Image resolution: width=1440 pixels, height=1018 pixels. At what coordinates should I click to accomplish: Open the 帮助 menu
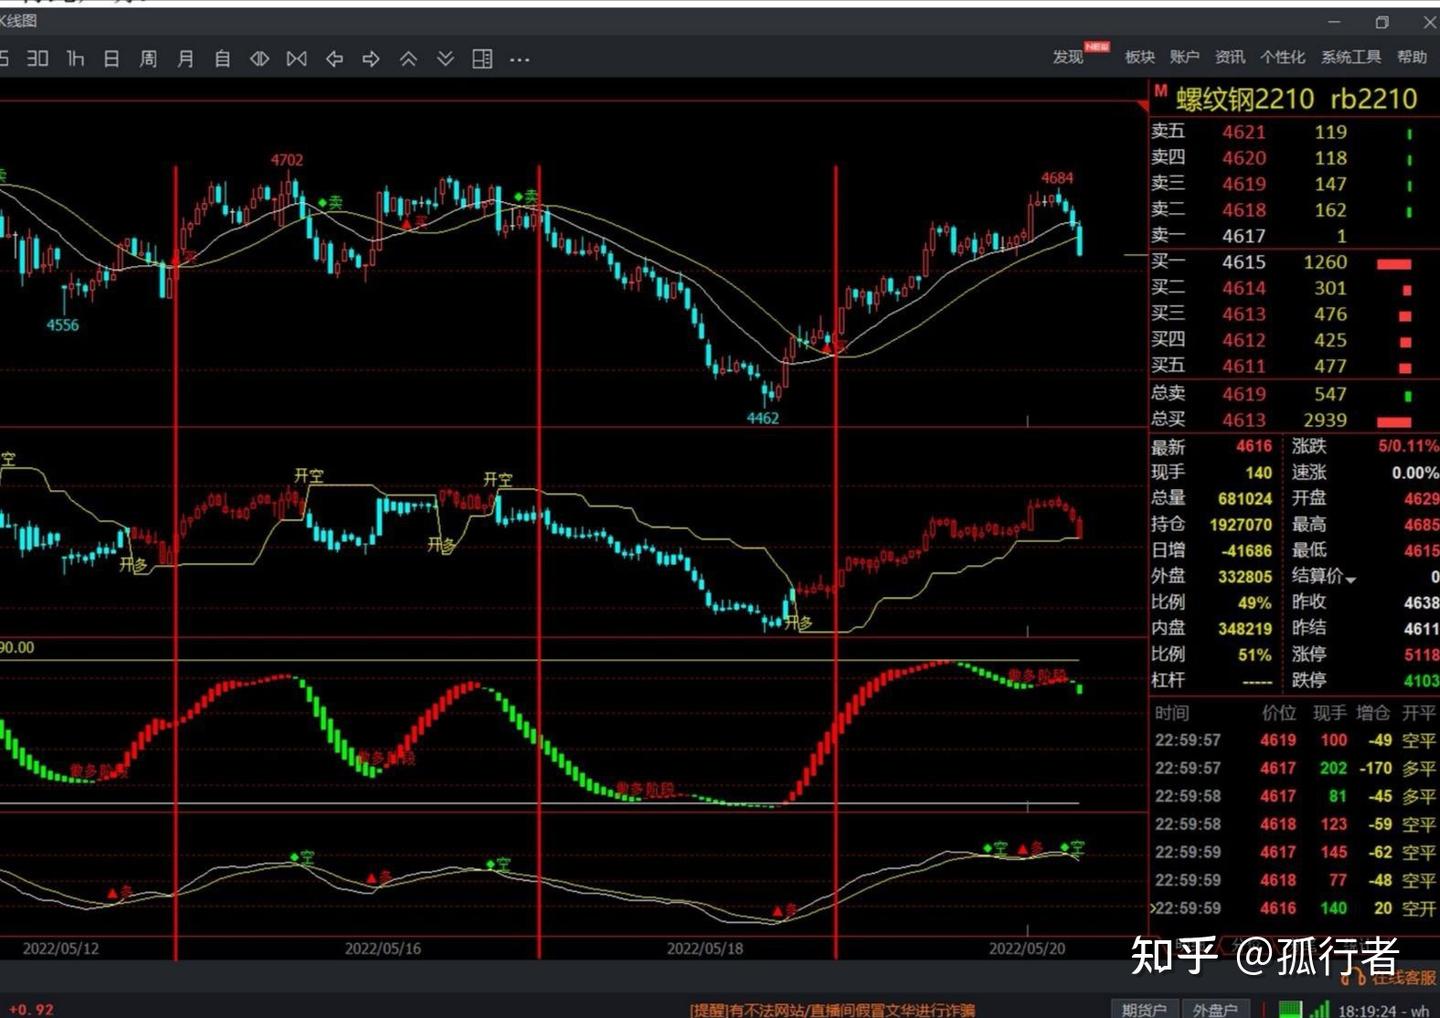(x=1412, y=57)
